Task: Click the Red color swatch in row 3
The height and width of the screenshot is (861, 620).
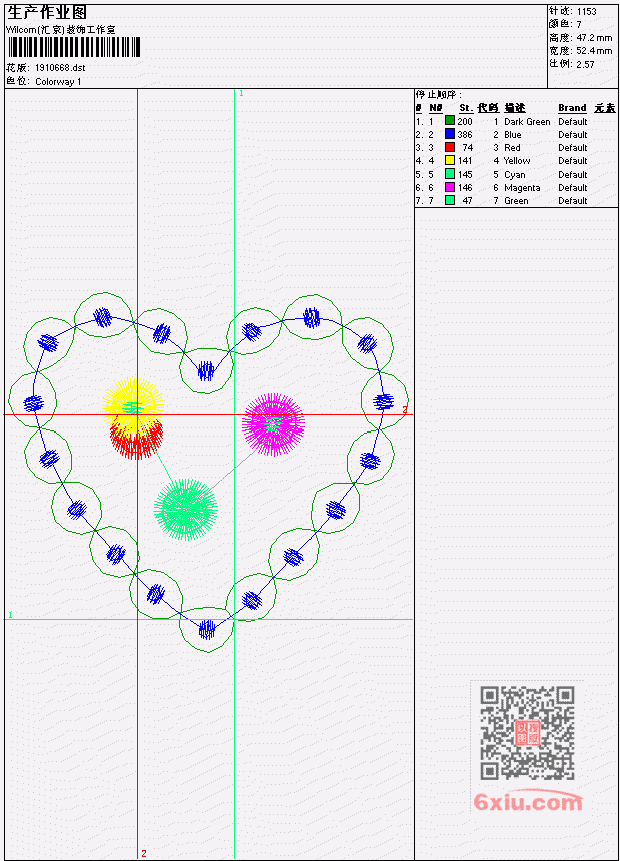Action: pyautogui.click(x=450, y=148)
